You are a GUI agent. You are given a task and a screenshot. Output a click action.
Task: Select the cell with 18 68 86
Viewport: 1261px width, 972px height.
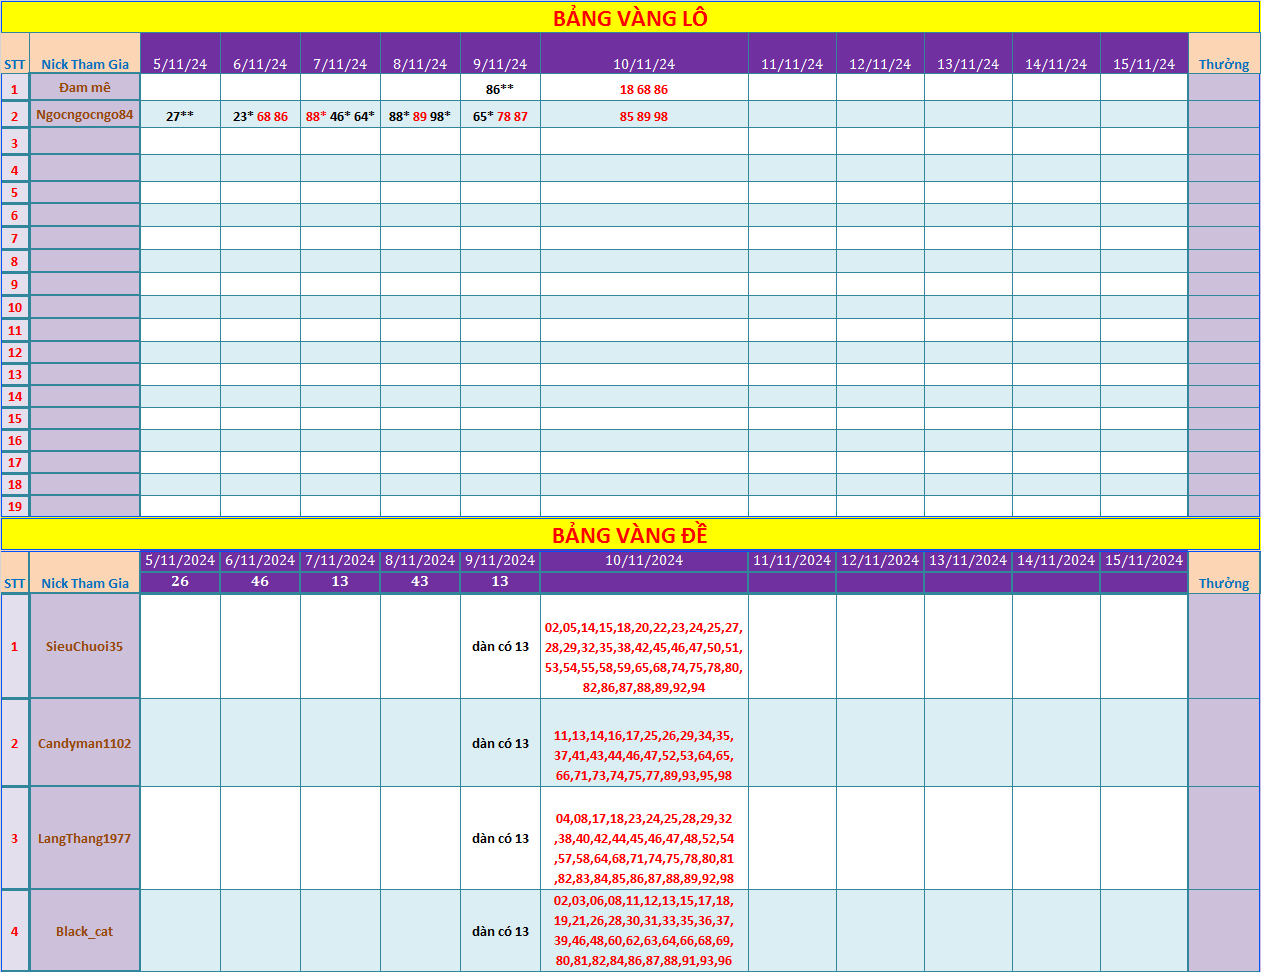pyautogui.click(x=644, y=89)
